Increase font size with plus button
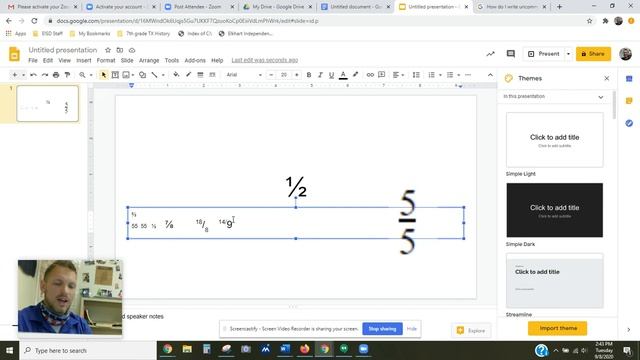This screenshot has width=640, height=360. pyautogui.click(x=297, y=75)
